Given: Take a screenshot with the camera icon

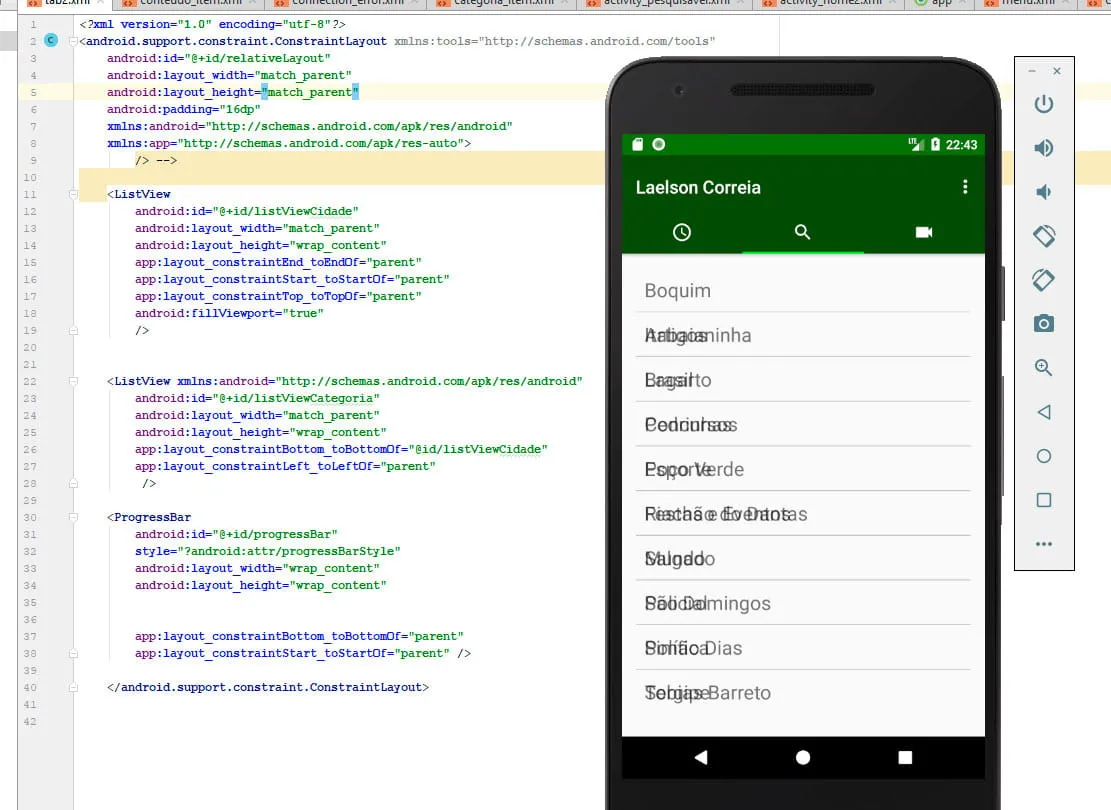Looking at the screenshot, I should coord(1043,323).
